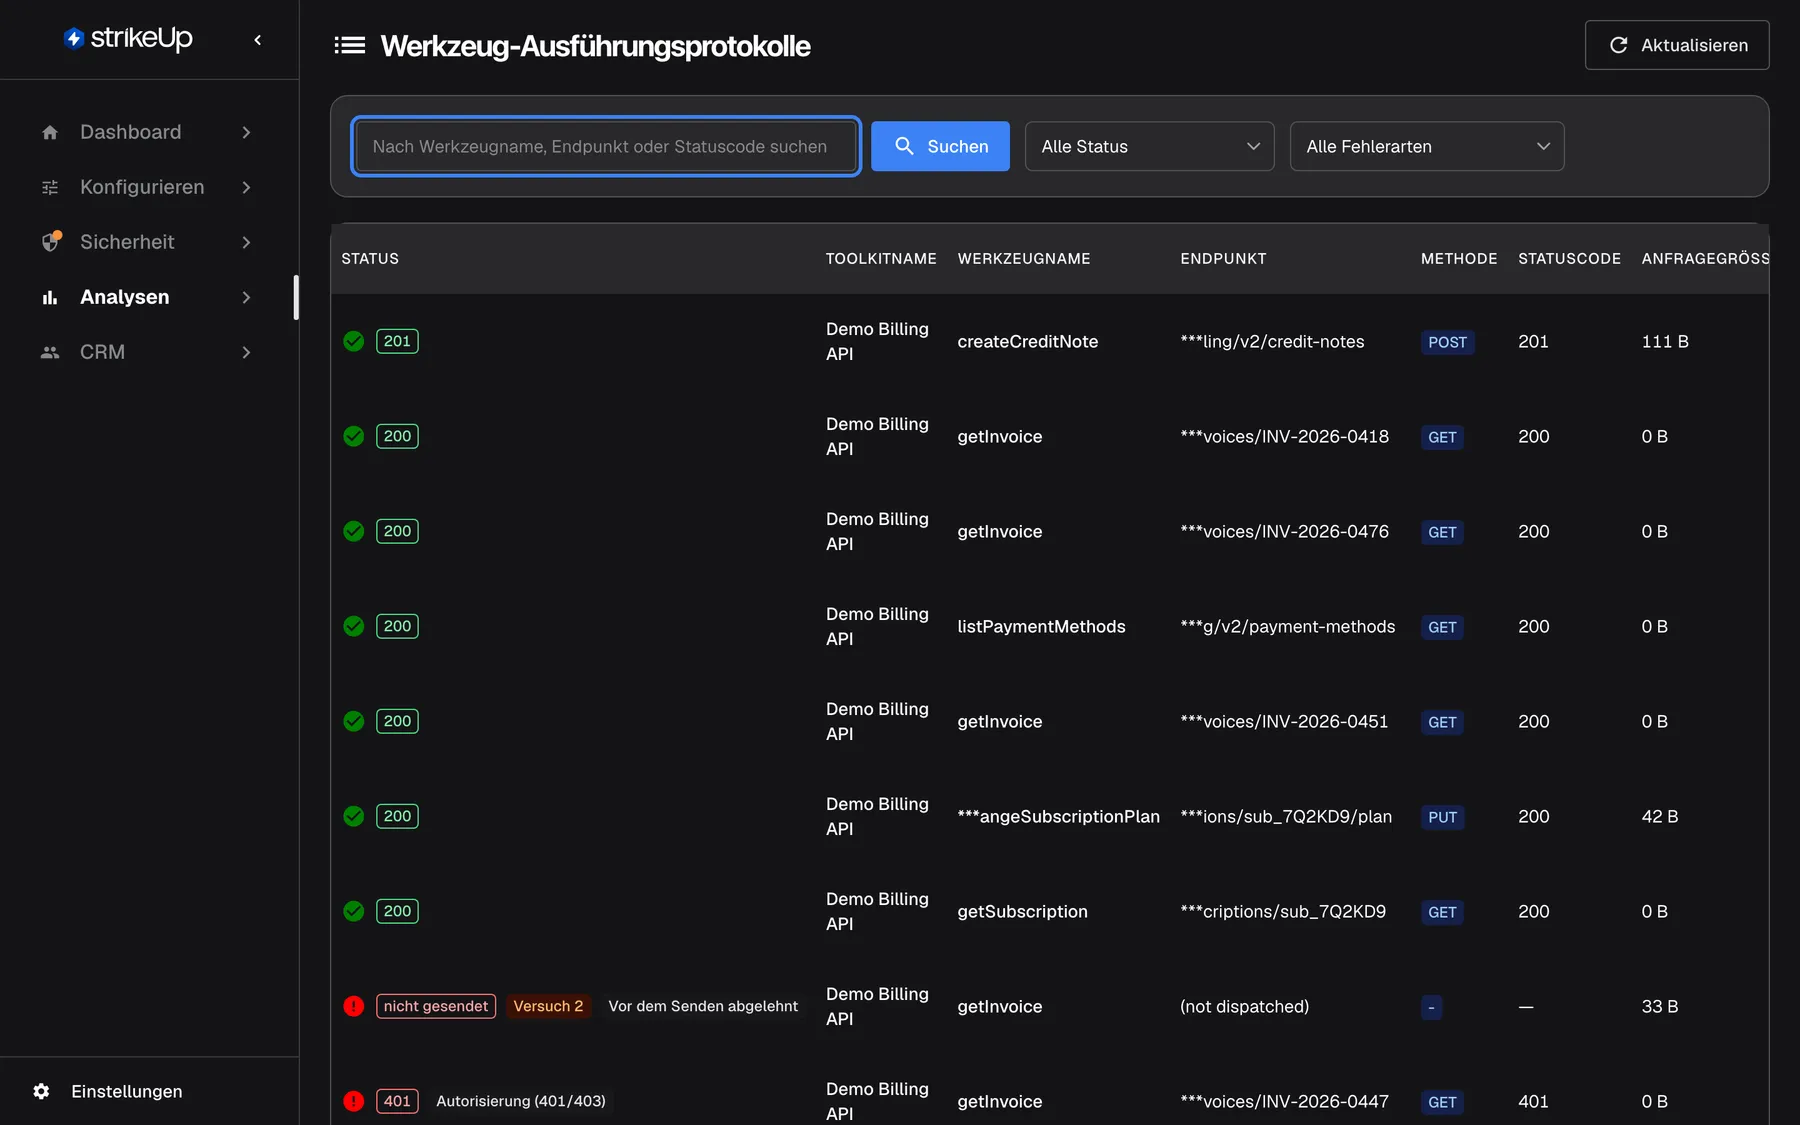Click the Versuch 2 badge

click(548, 1006)
